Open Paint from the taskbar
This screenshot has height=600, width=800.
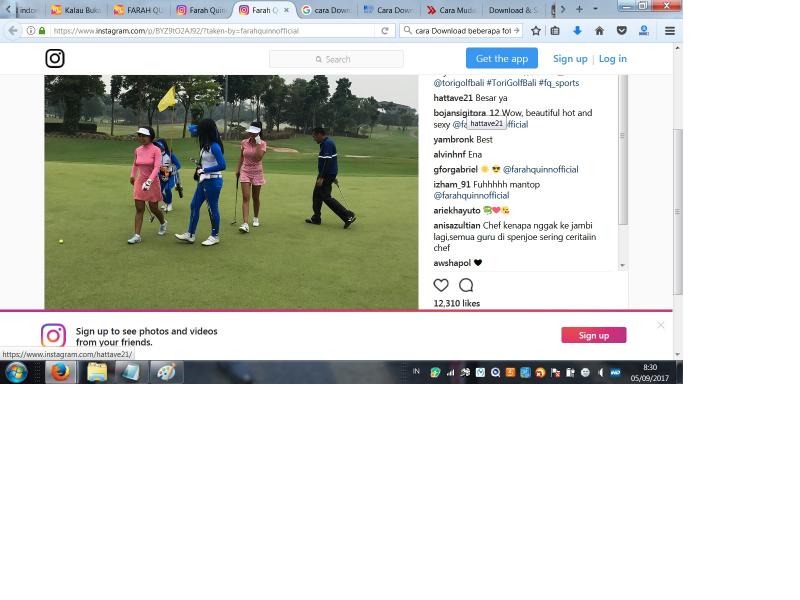(166, 372)
